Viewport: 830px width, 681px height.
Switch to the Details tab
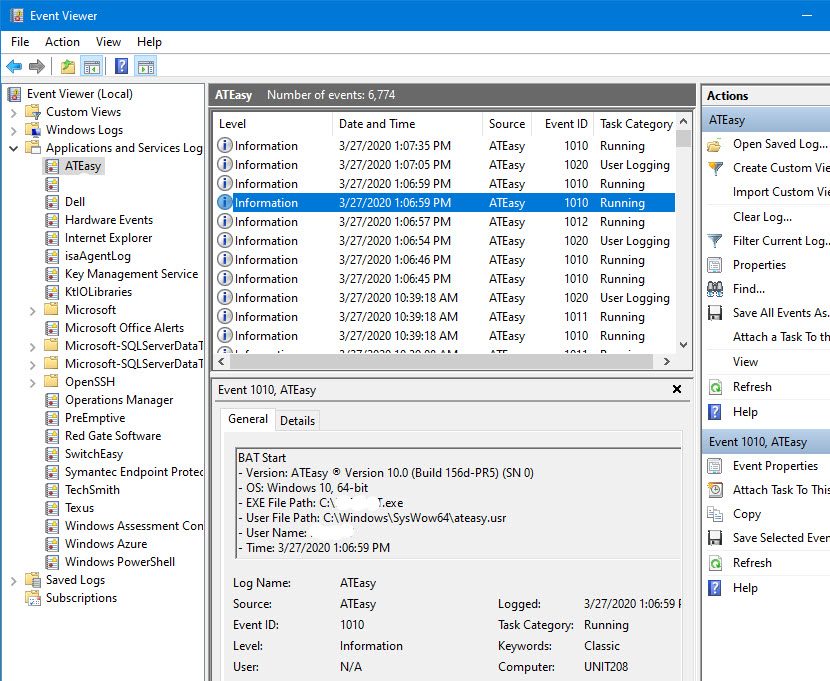pos(297,421)
